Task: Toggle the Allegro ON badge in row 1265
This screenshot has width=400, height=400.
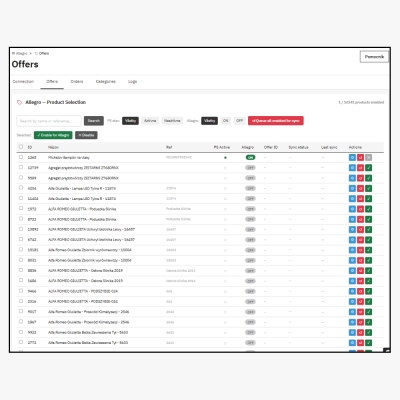Action: (x=250, y=157)
